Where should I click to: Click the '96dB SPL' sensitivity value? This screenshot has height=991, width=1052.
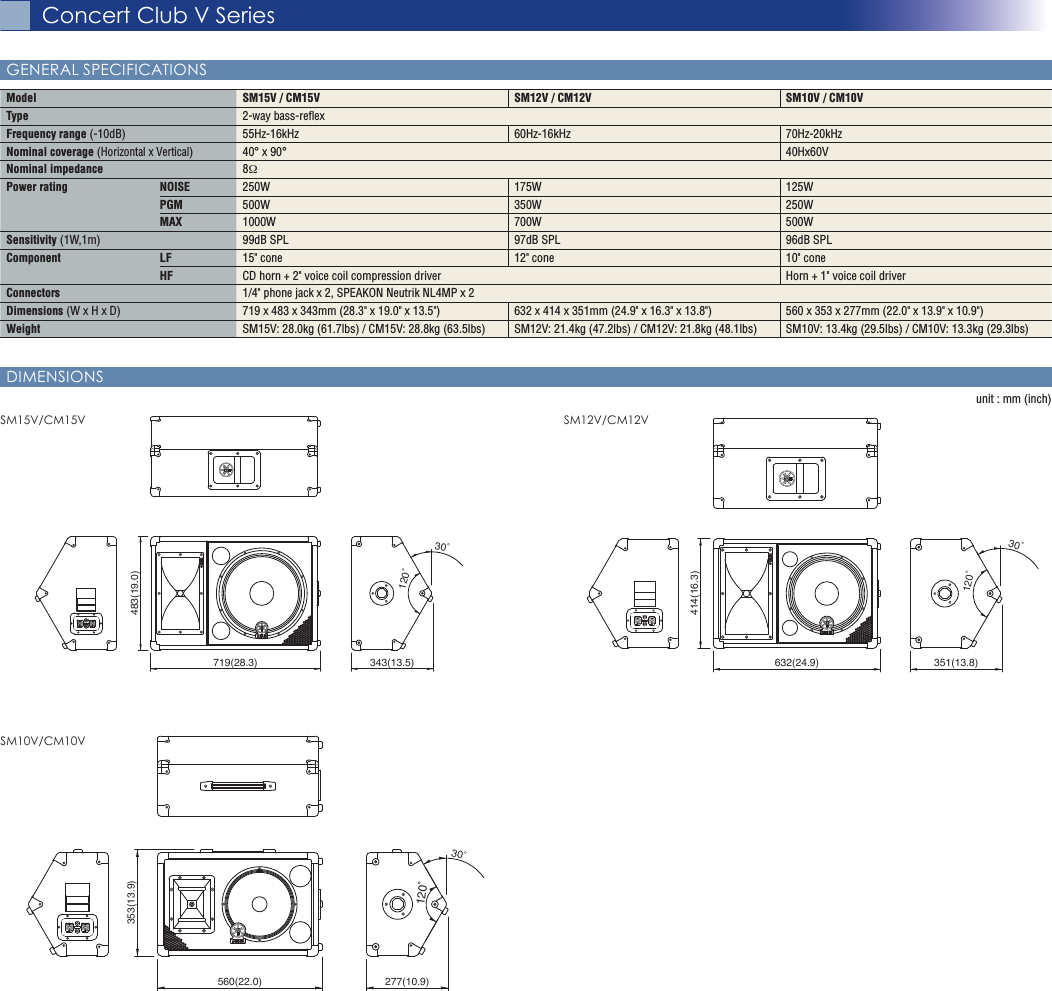[x=809, y=240]
